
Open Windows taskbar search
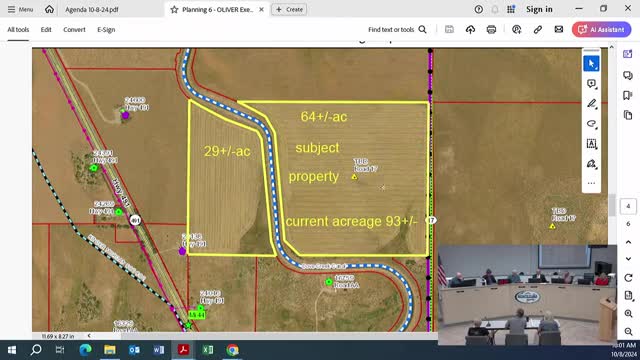point(36,350)
